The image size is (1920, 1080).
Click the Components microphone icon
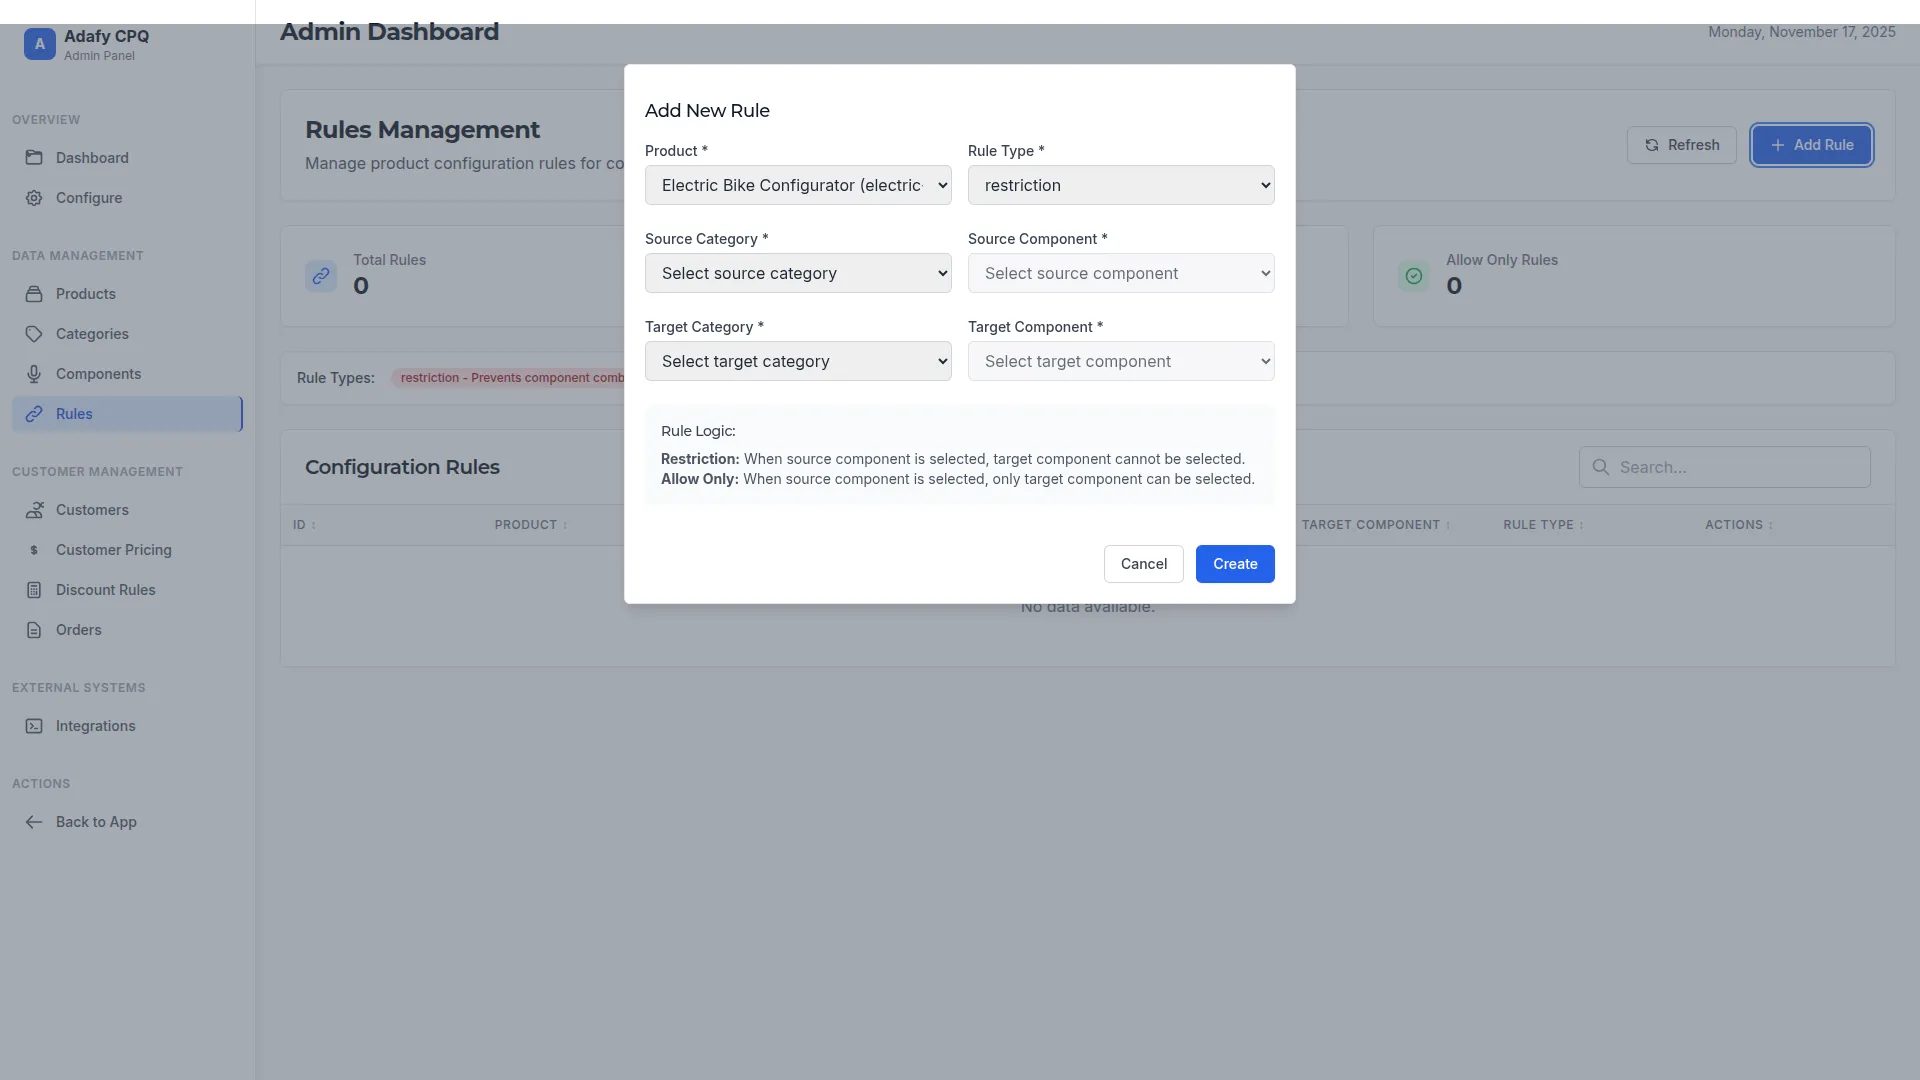click(34, 374)
